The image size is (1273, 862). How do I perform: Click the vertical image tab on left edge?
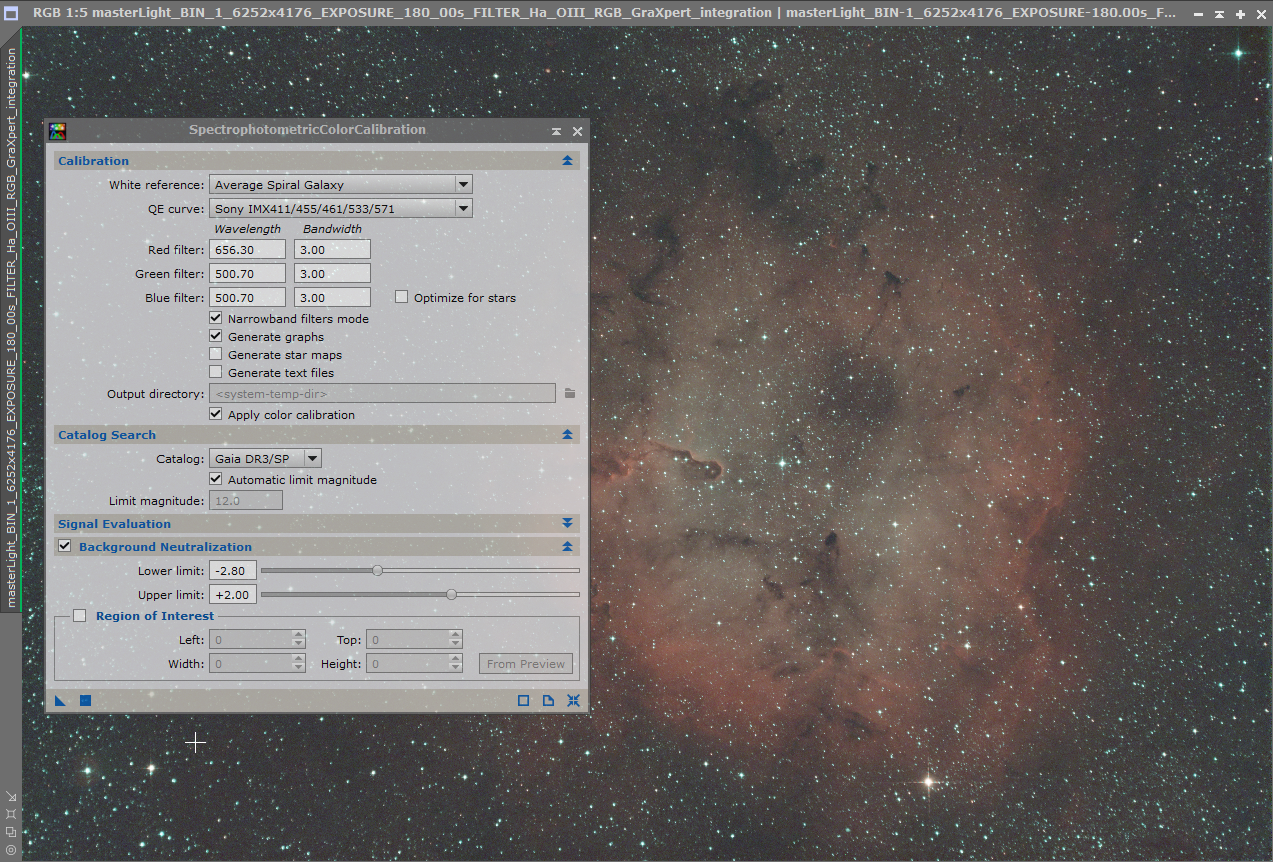tap(12, 327)
